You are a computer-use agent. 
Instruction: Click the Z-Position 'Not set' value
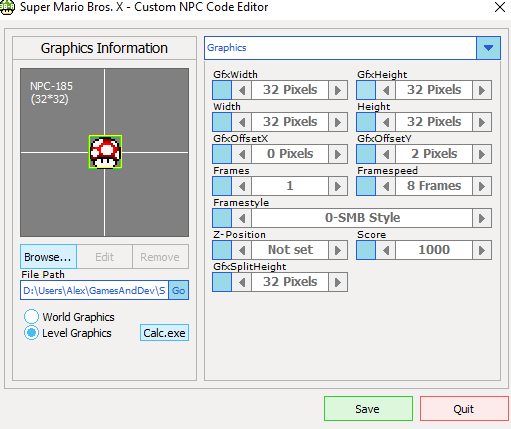pyautogui.click(x=290, y=250)
